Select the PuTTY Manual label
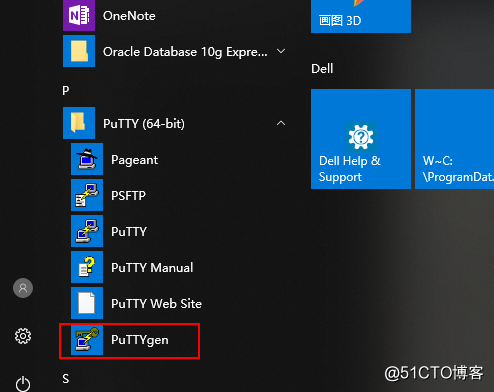The width and height of the screenshot is (494, 392). point(152,268)
